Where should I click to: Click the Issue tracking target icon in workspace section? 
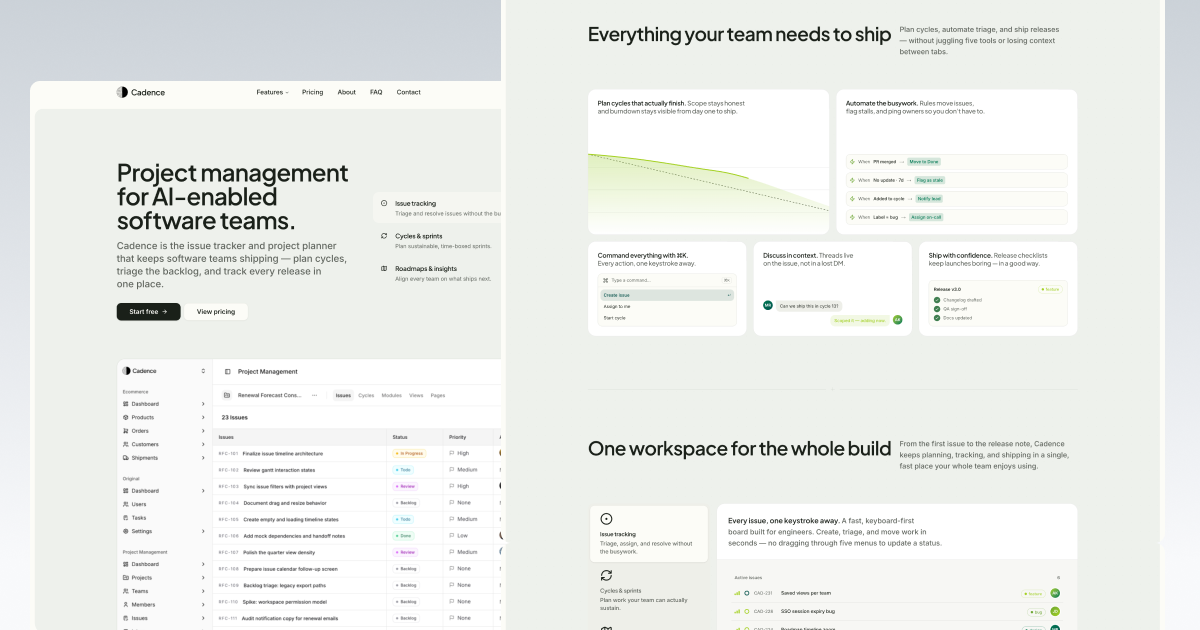pyautogui.click(x=606, y=519)
